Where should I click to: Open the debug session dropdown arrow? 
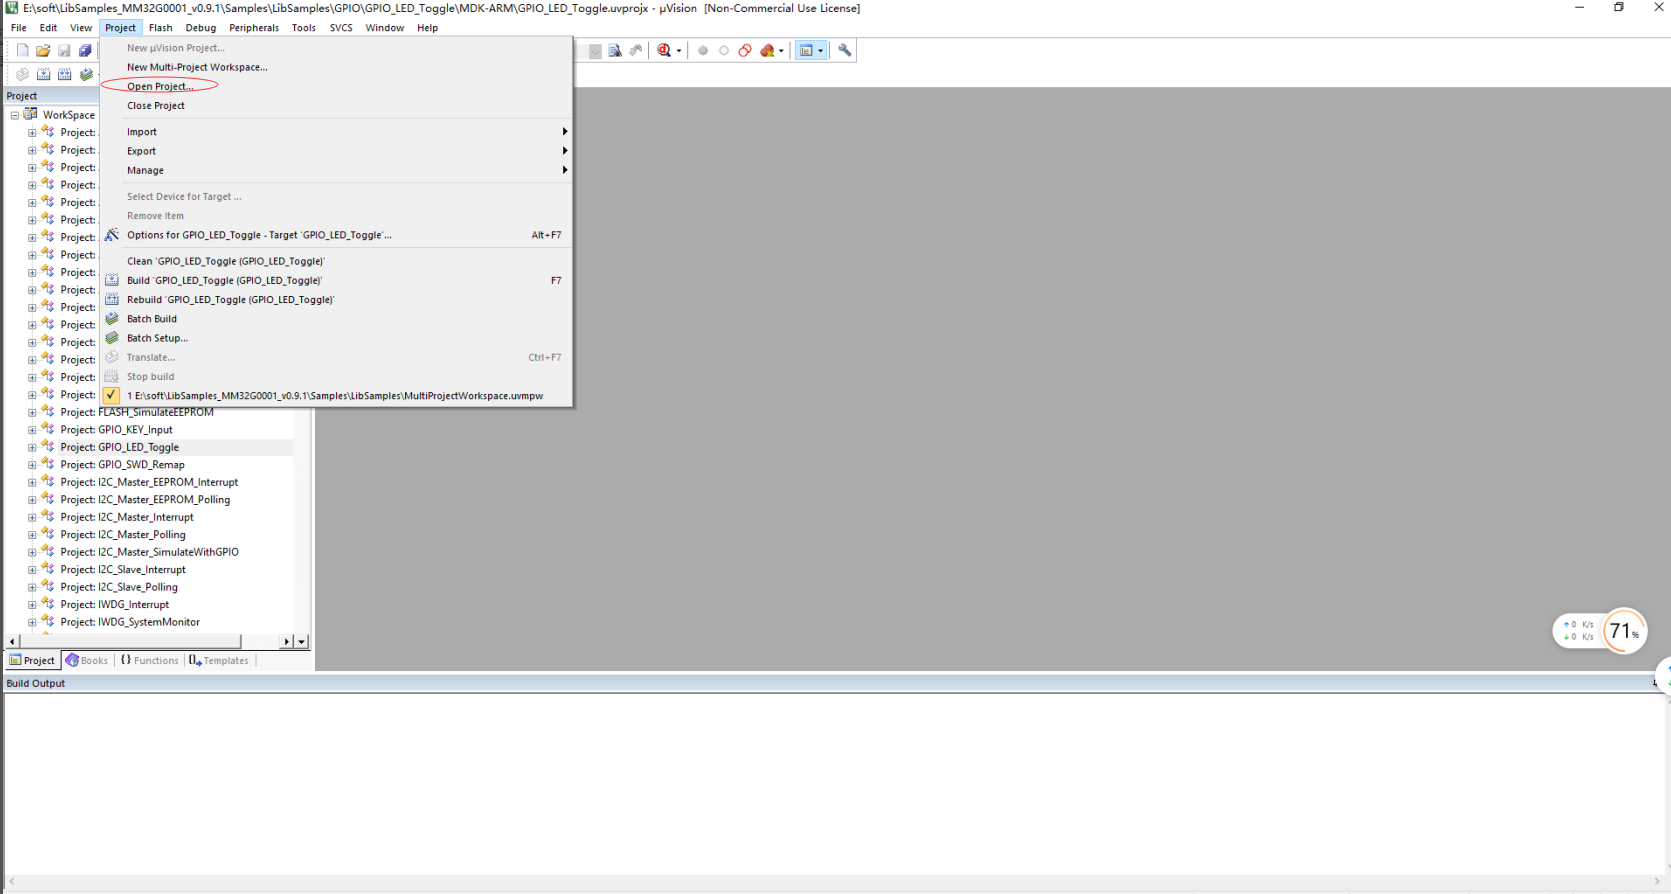(x=679, y=51)
